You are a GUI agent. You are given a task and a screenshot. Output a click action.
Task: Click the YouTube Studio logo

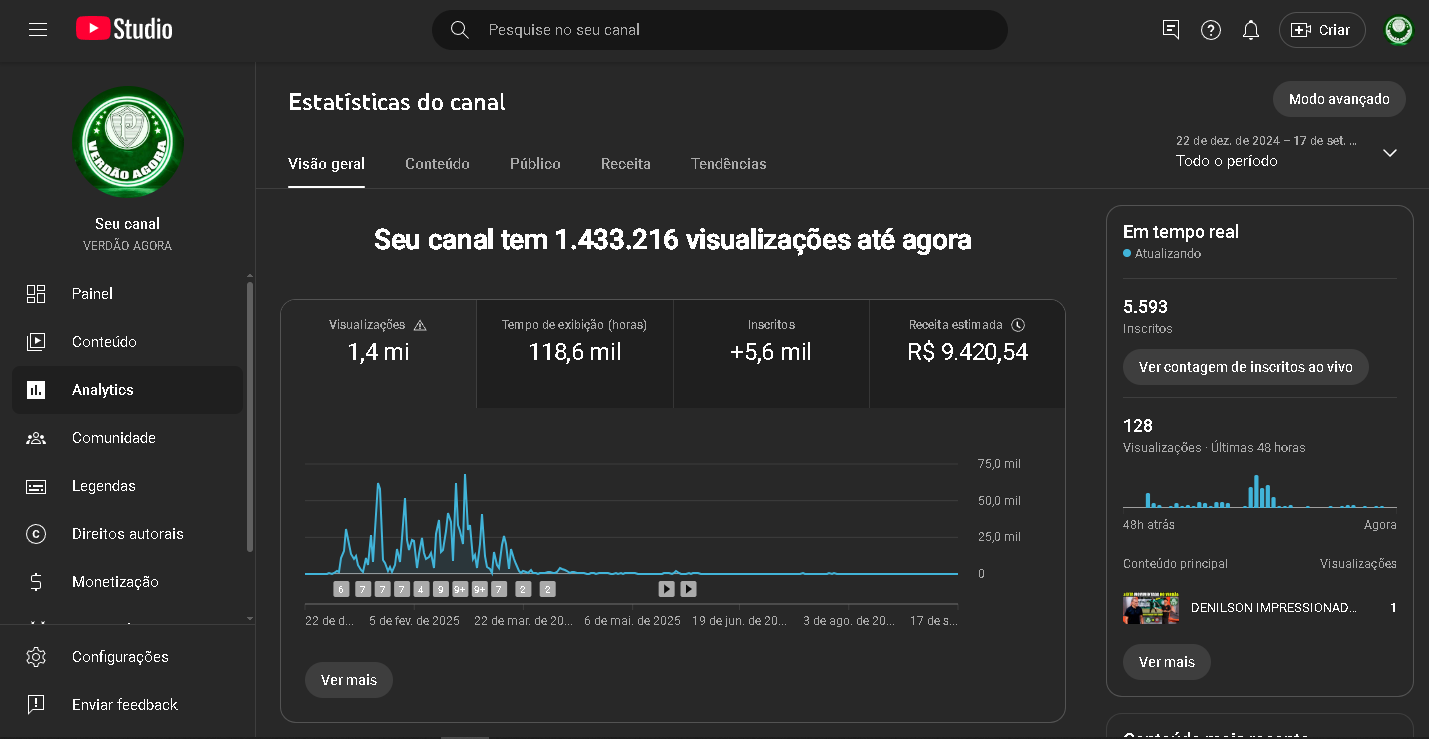pyautogui.click(x=124, y=30)
